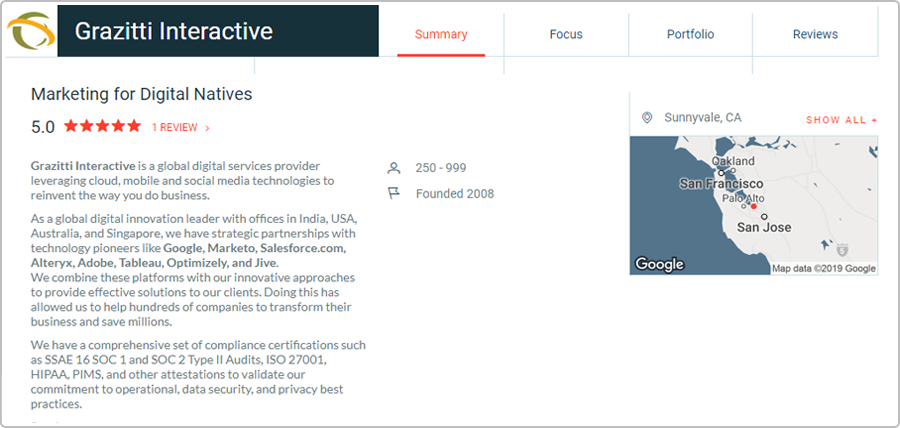Click the five-star rating

[102, 126]
